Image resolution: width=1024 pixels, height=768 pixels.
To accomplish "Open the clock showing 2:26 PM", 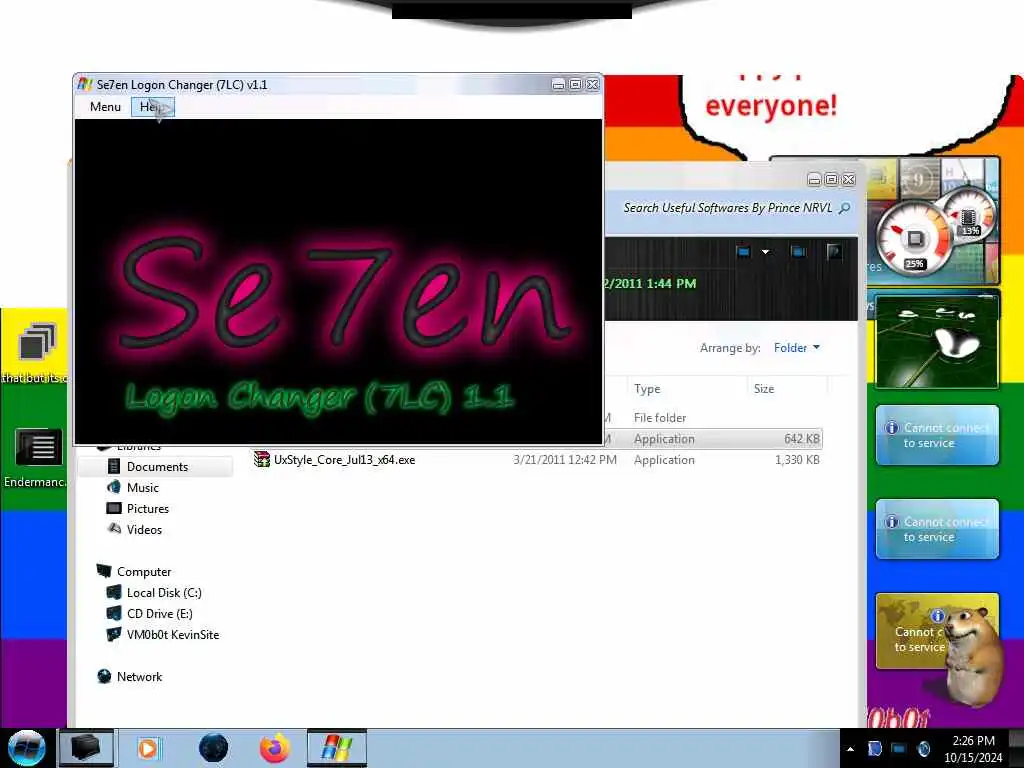I will click(973, 749).
